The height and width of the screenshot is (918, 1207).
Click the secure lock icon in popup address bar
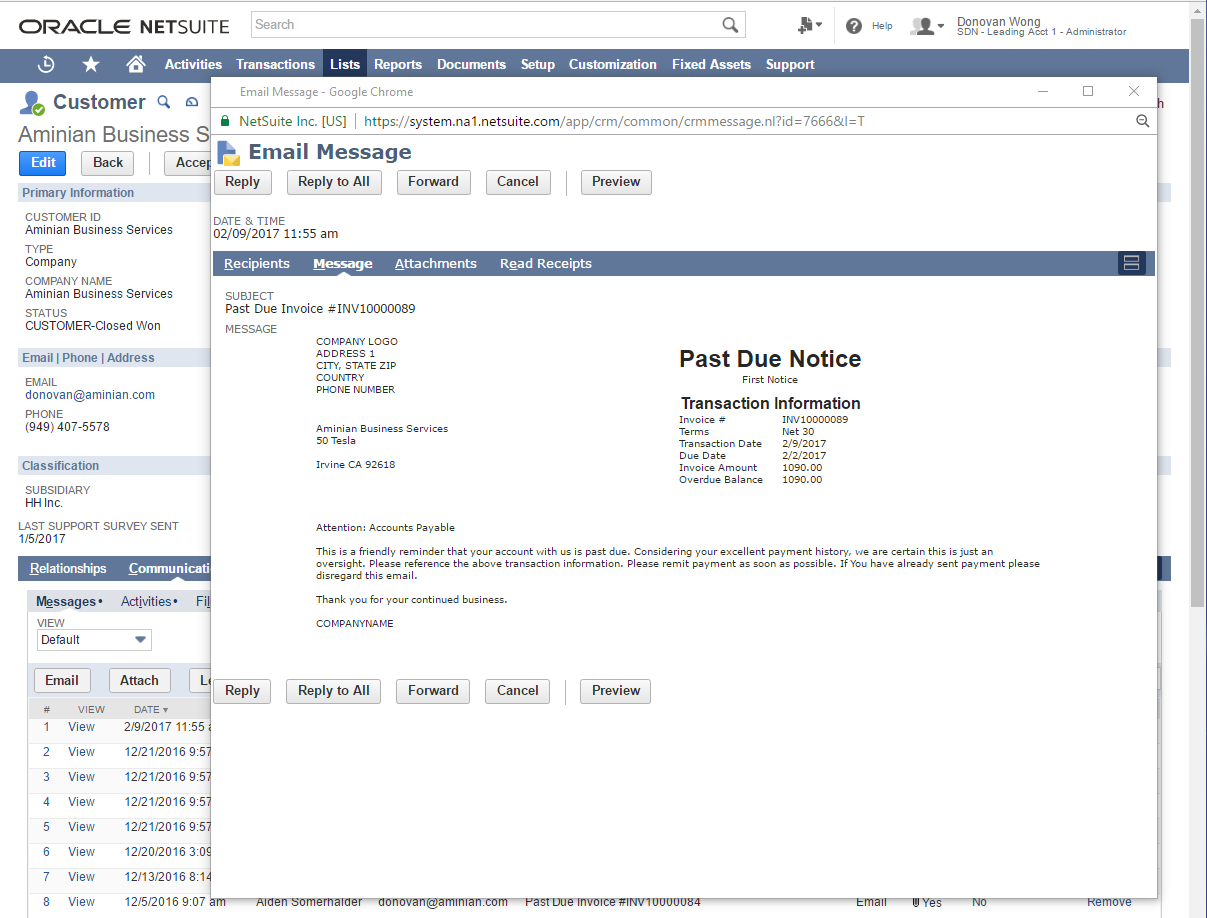(225, 121)
